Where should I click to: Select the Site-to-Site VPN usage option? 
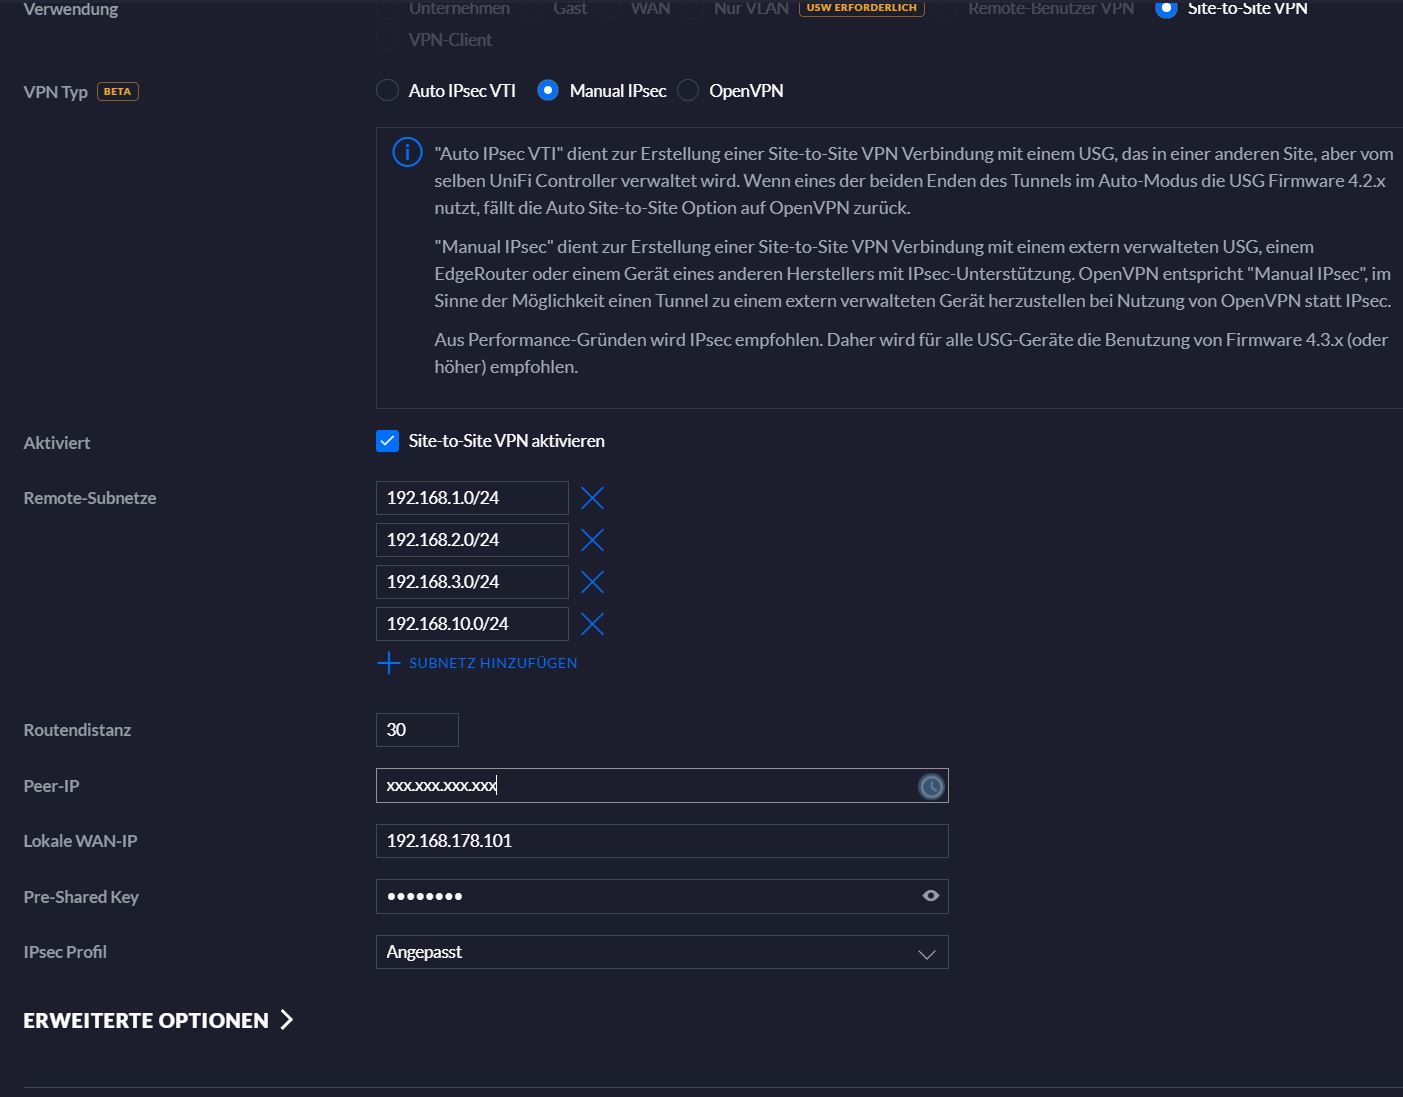1166,9
